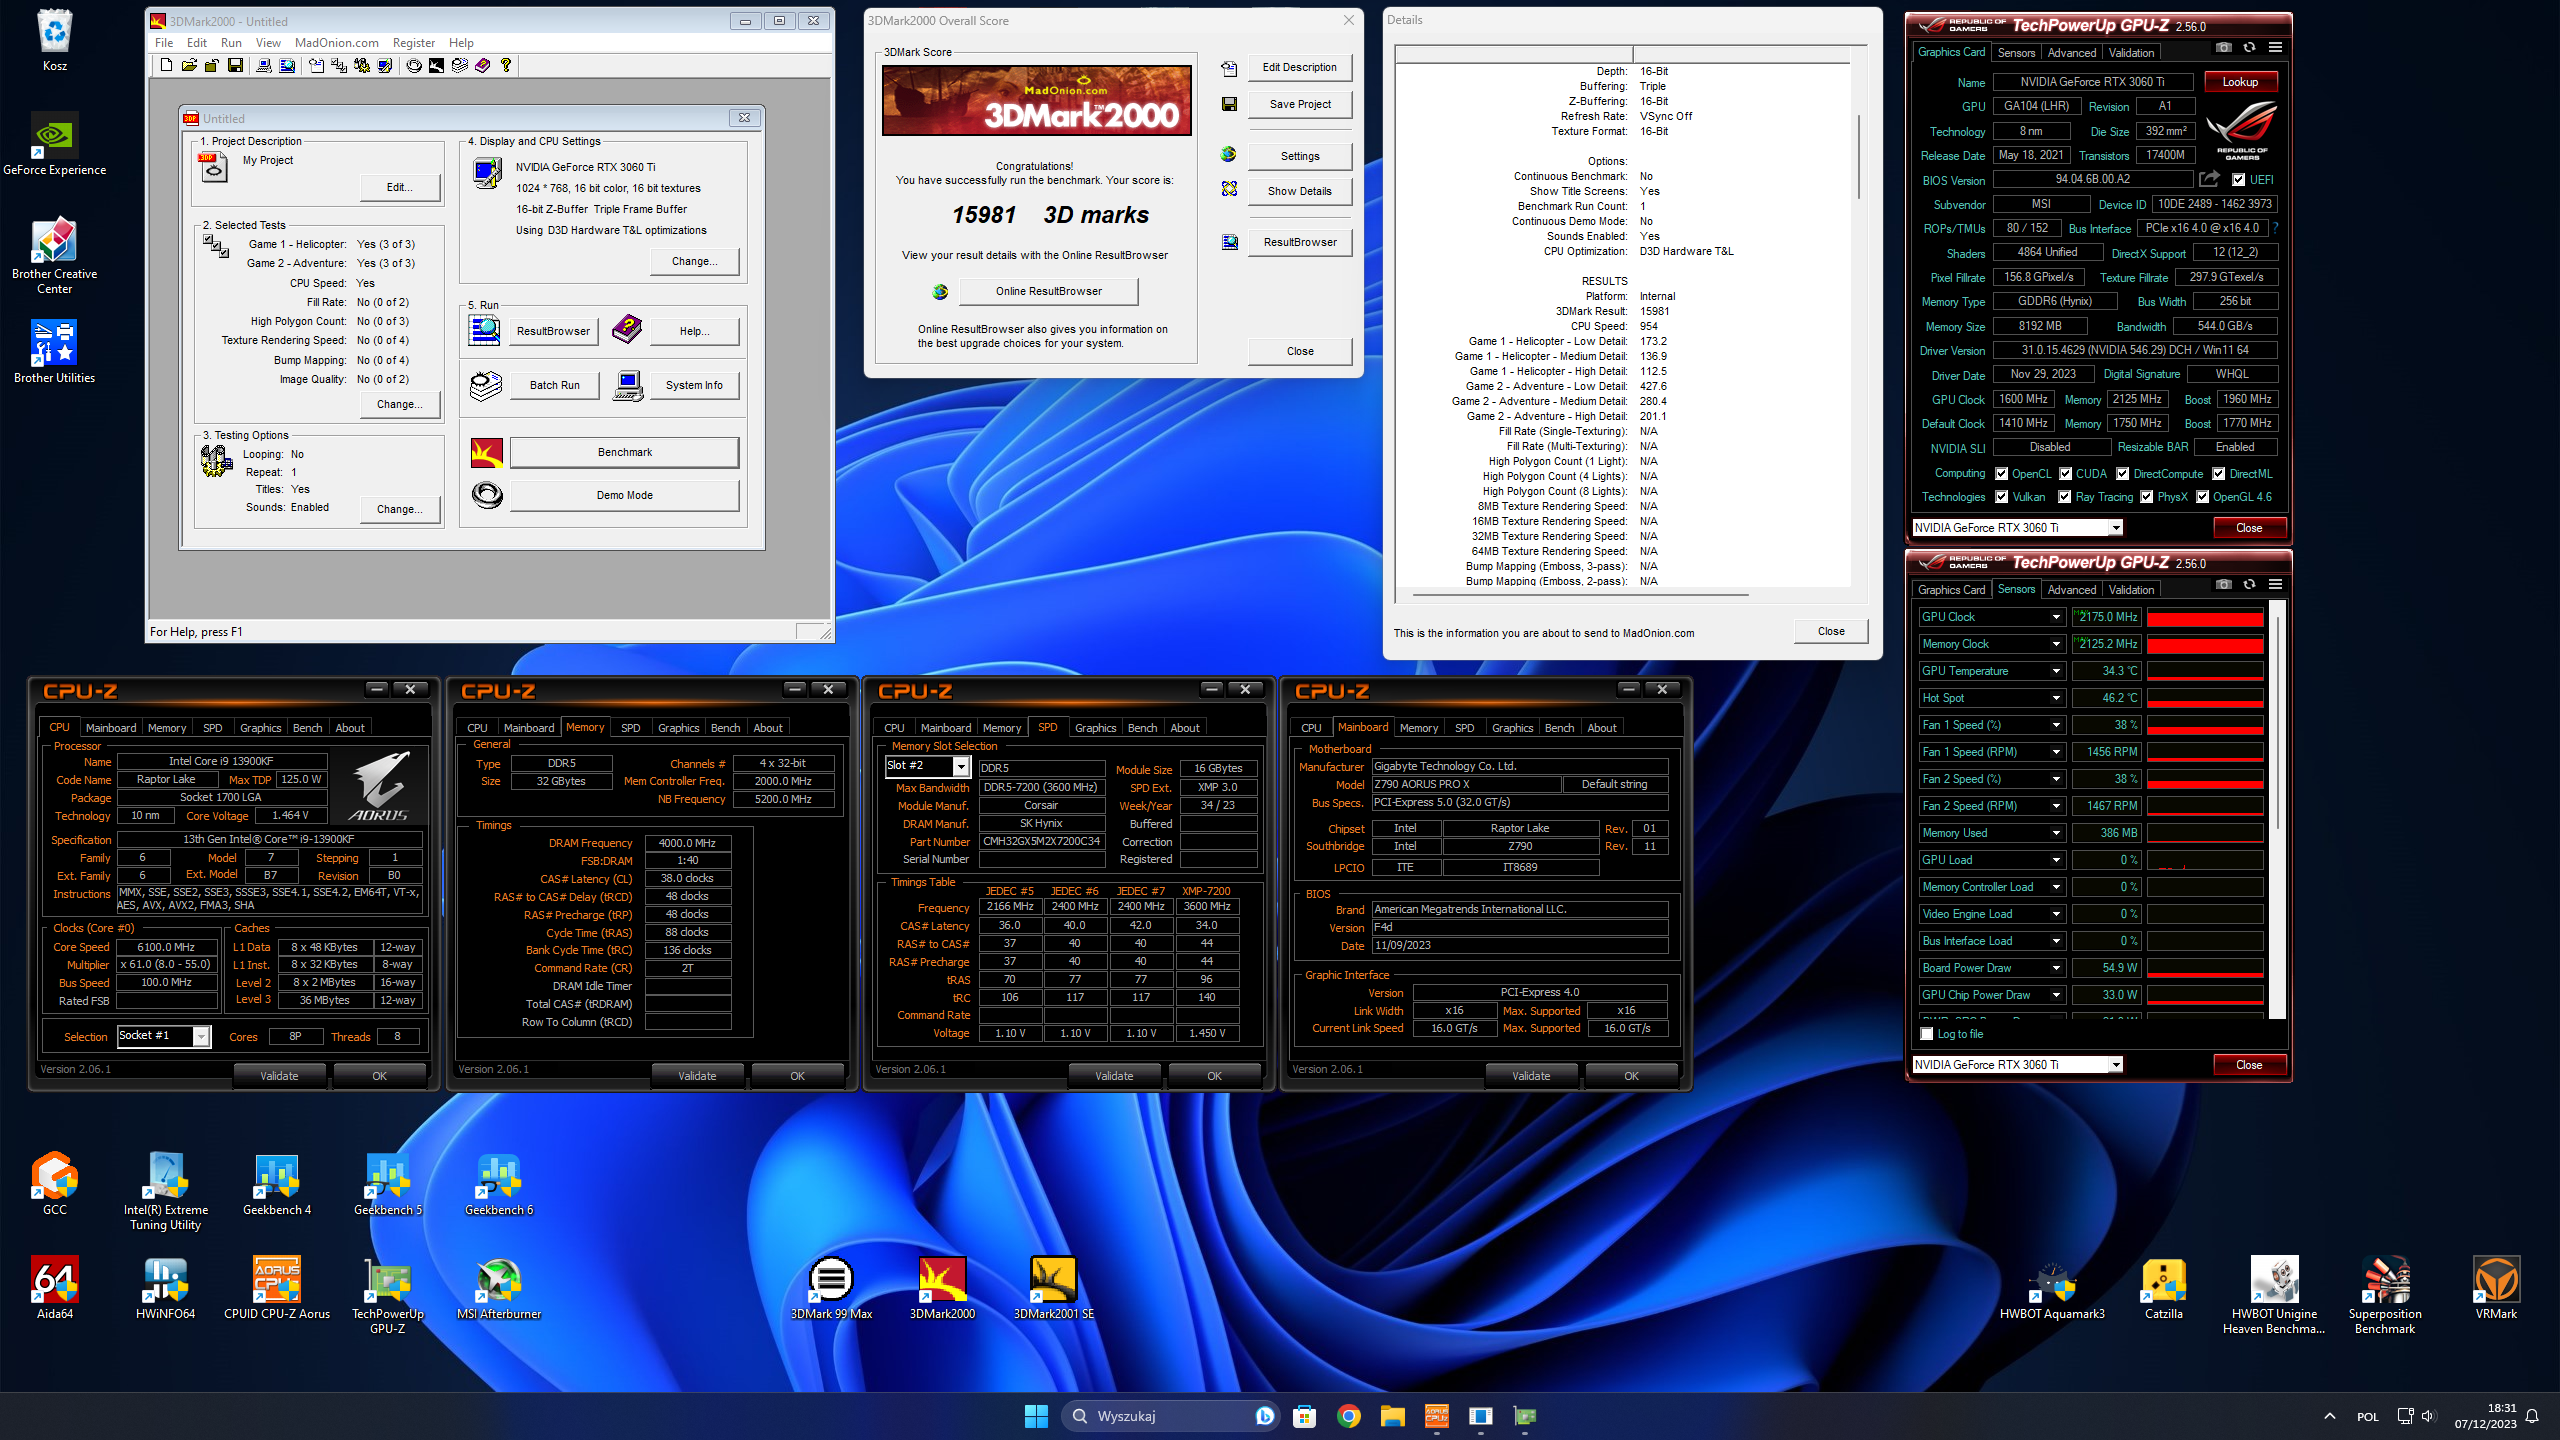Click ResultBrowser magnifier icon in 3DMark toolbar
The image size is (2560, 1440).
[287, 65]
